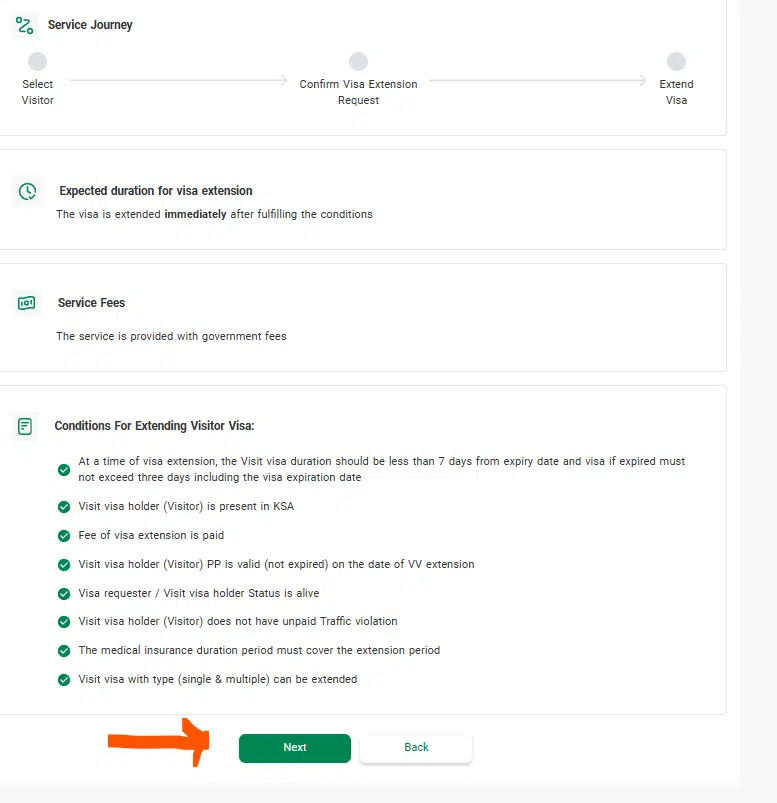Click the money icon beside Service Fees
The image size is (777, 803).
pos(27,303)
